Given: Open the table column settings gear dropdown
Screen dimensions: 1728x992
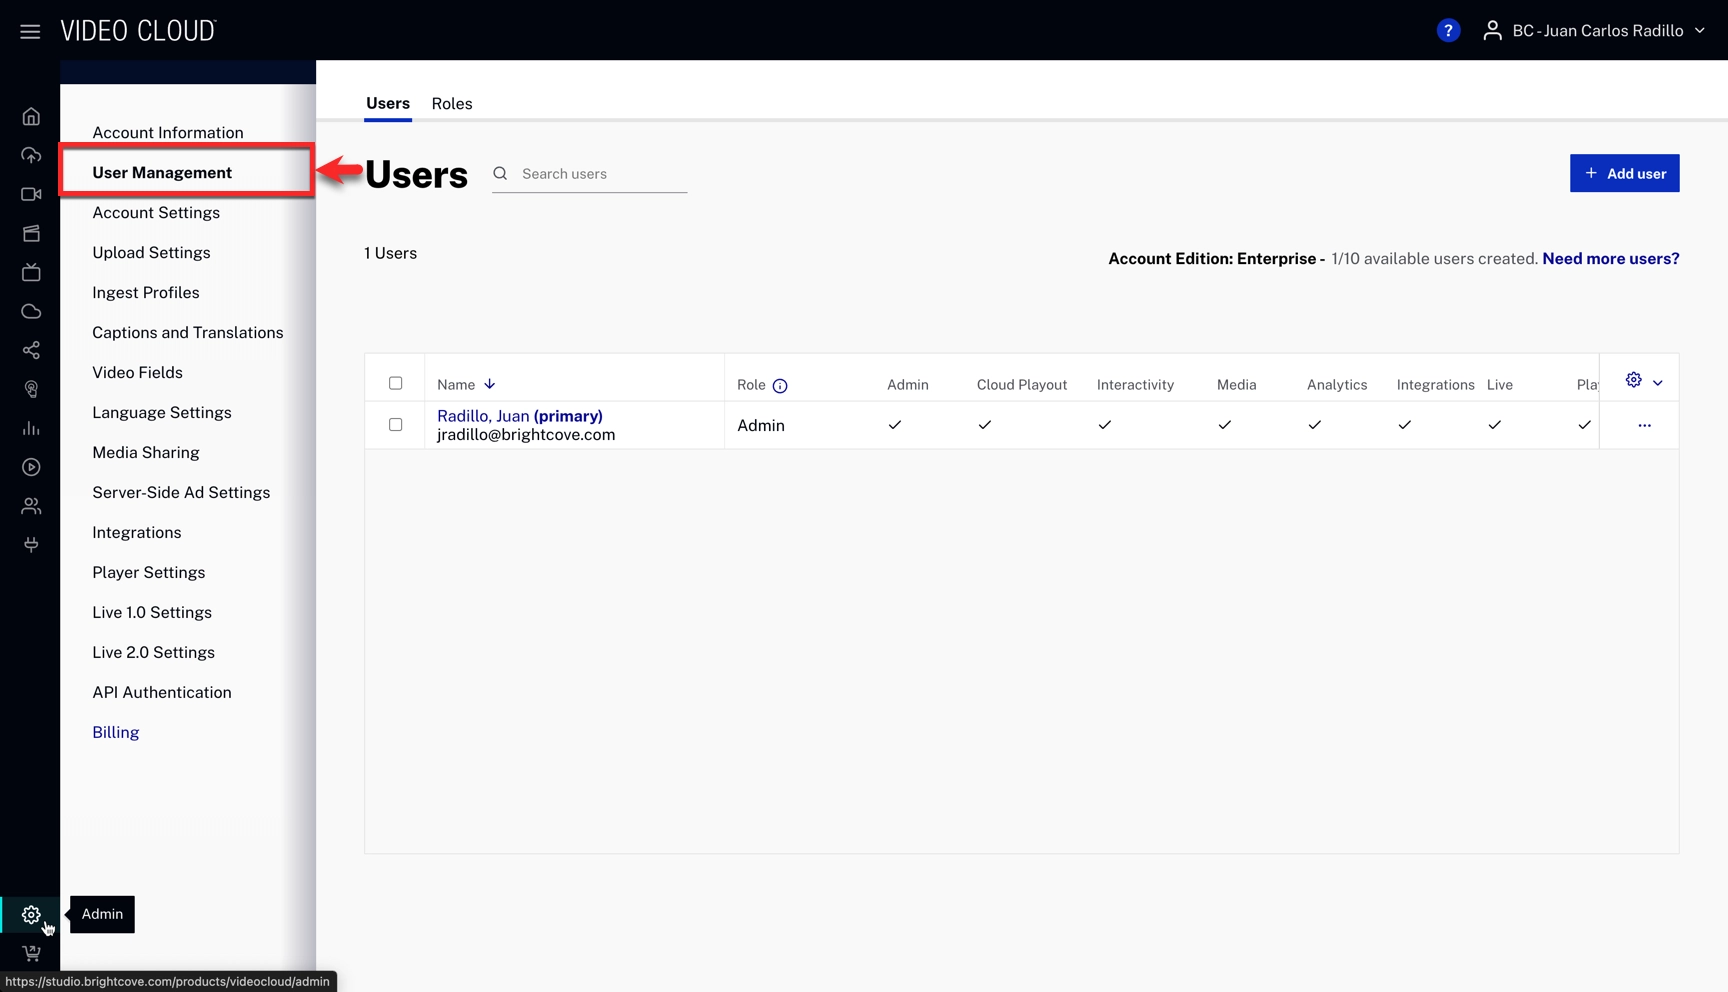Looking at the screenshot, I should click(x=1643, y=381).
